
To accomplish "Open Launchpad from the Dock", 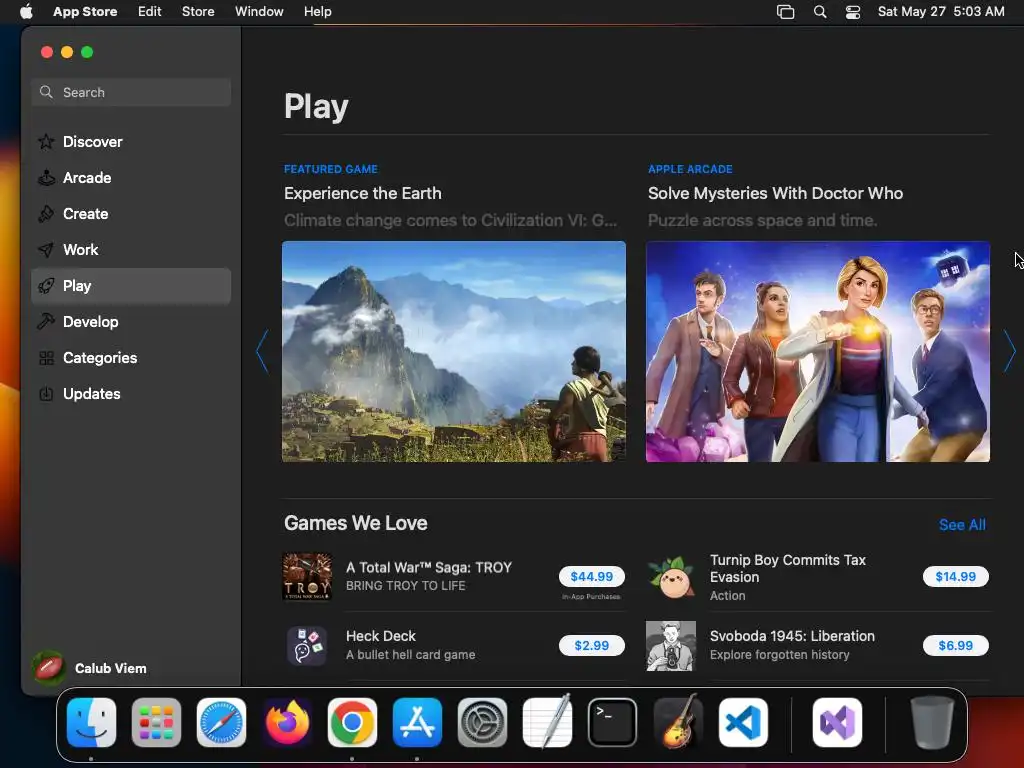I will [156, 722].
